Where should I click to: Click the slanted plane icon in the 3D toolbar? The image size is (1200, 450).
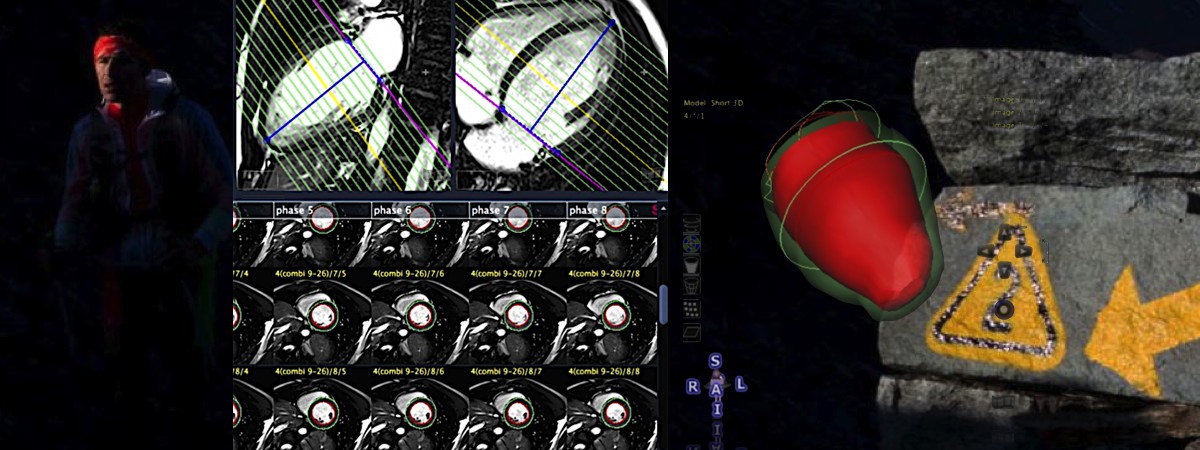coord(691,330)
